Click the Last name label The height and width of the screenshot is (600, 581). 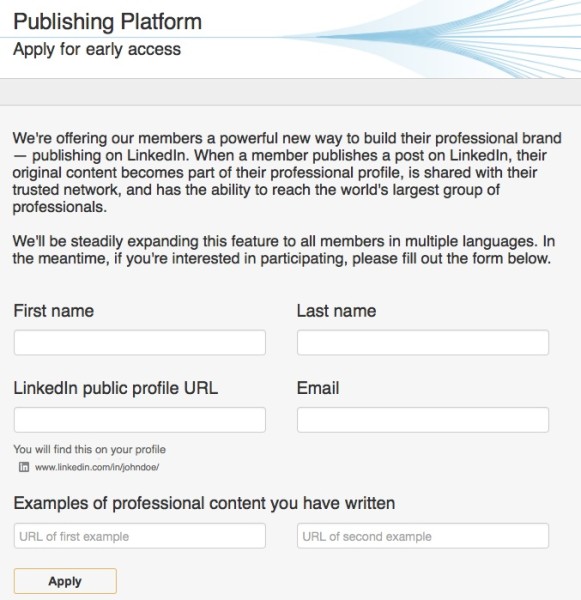click(x=336, y=311)
